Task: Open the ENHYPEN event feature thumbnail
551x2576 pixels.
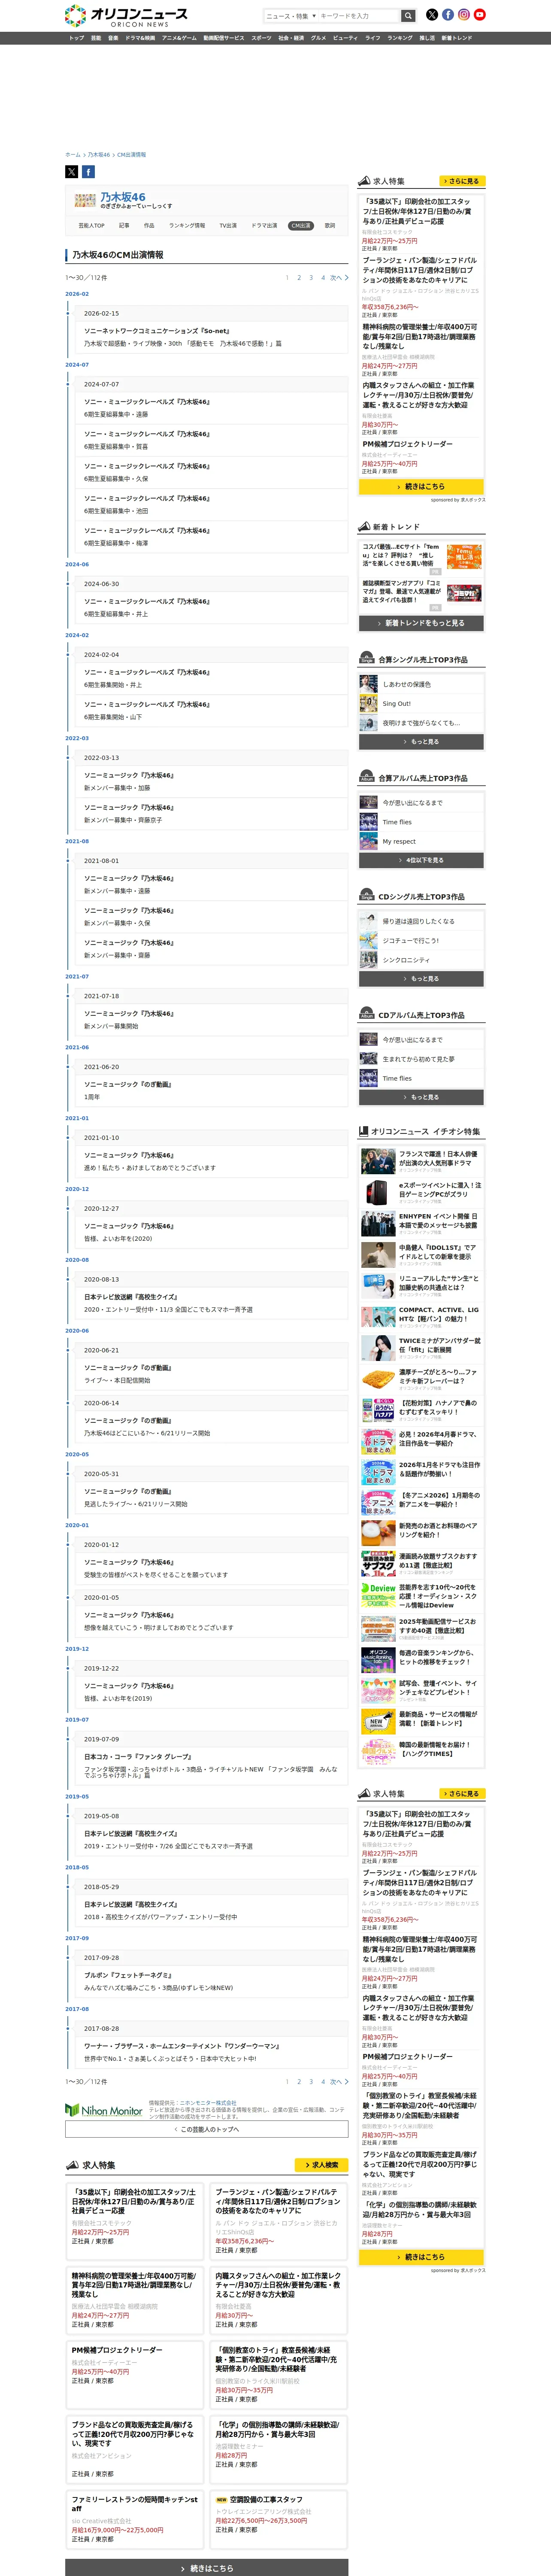Action: [x=378, y=1223]
